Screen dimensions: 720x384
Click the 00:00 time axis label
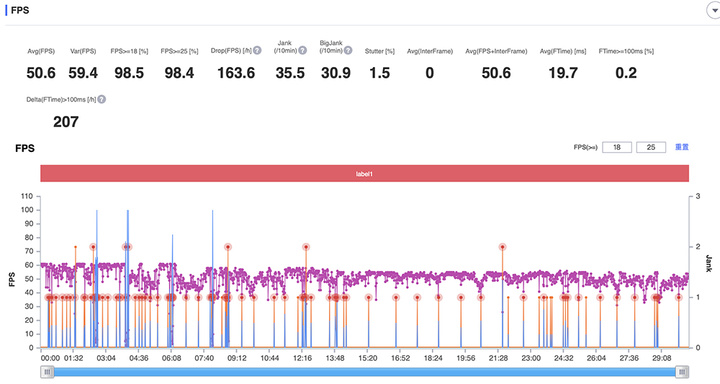50,358
